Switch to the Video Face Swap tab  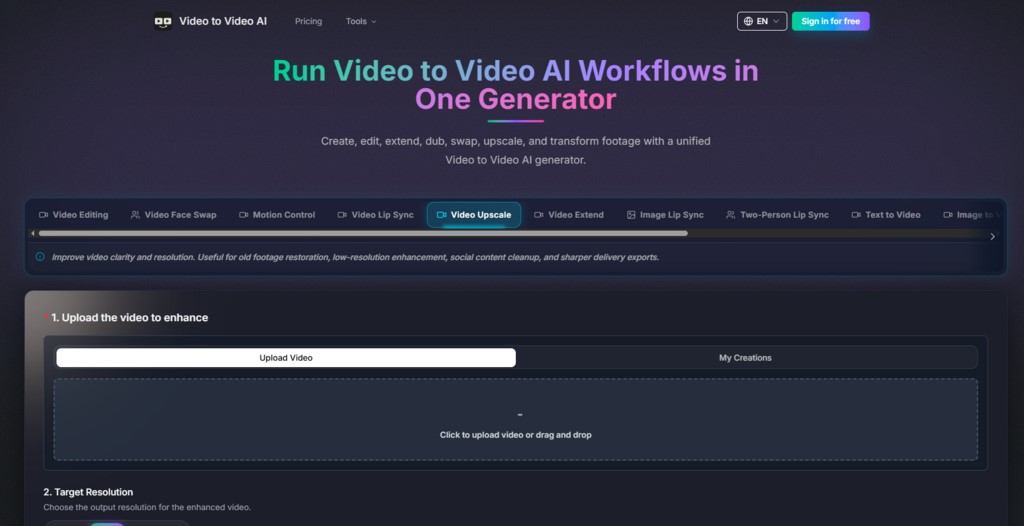174,215
